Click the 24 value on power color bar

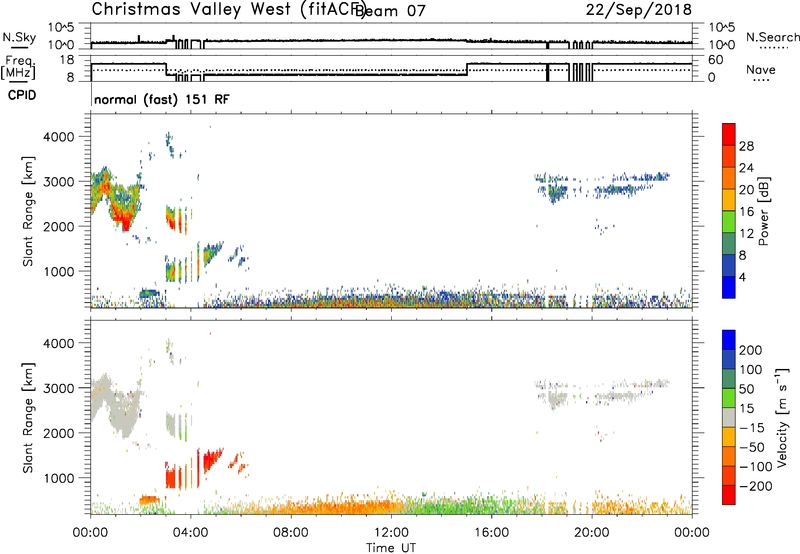746,168
